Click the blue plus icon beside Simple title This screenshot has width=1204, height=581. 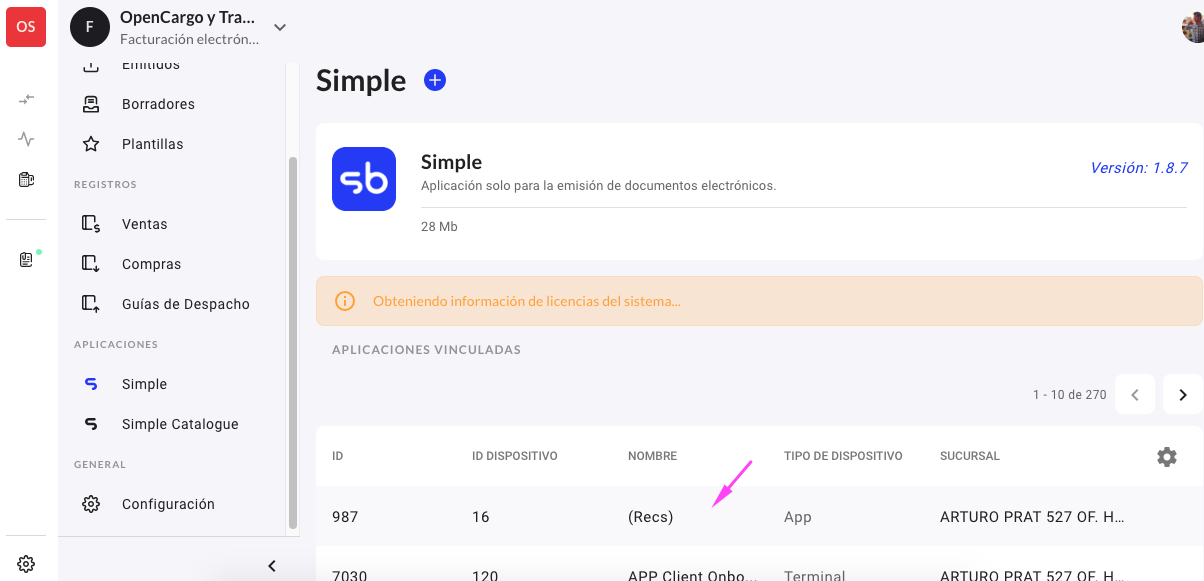(435, 80)
